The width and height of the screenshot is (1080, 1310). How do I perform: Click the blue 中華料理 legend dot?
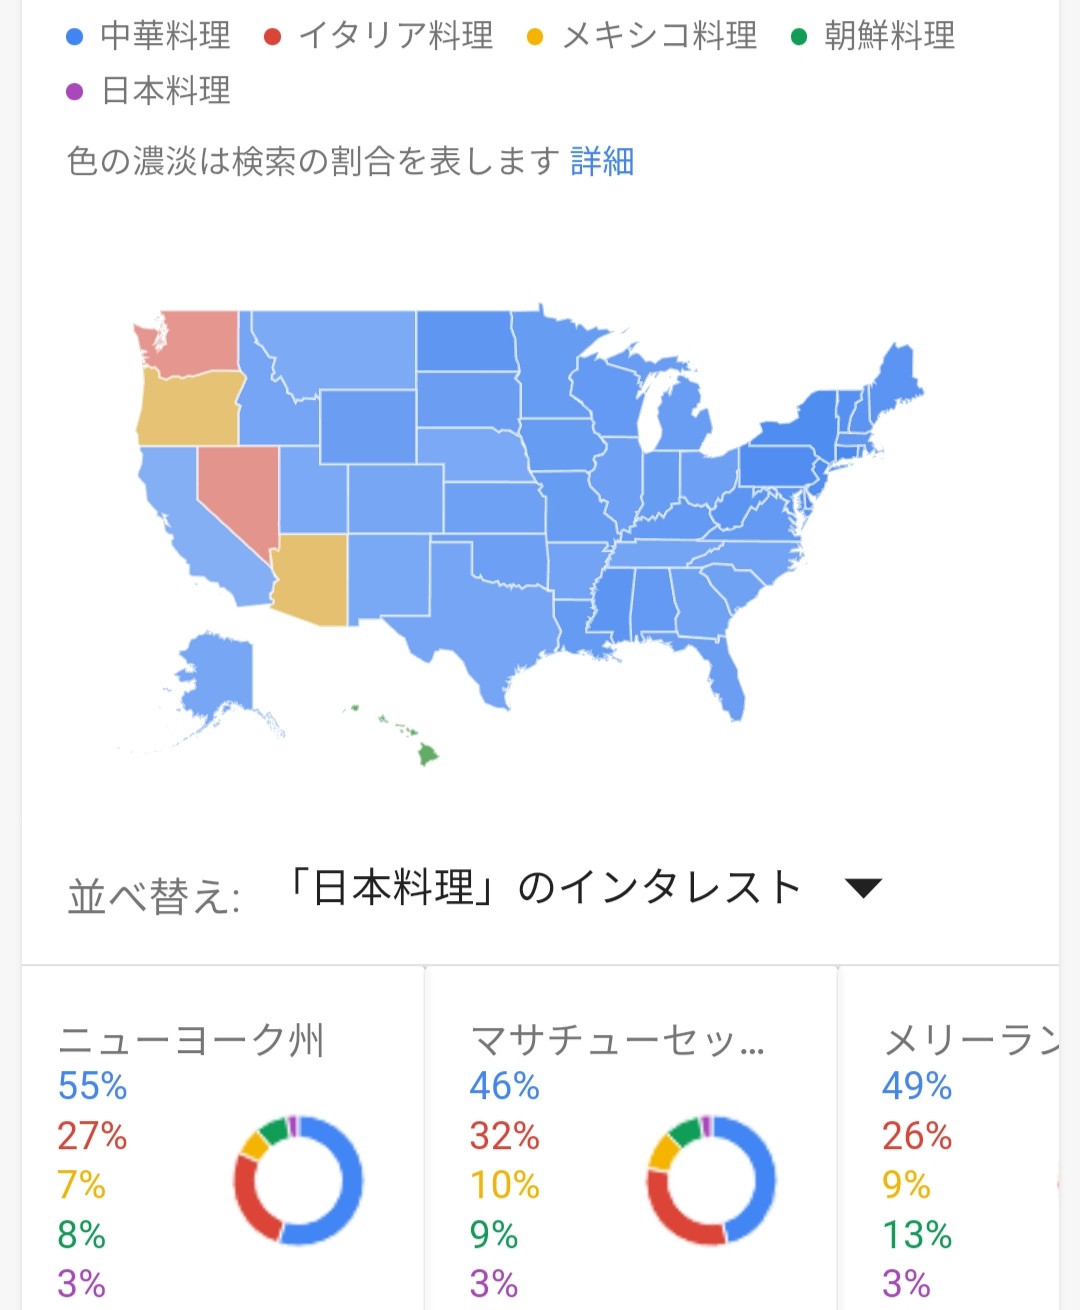74,37
